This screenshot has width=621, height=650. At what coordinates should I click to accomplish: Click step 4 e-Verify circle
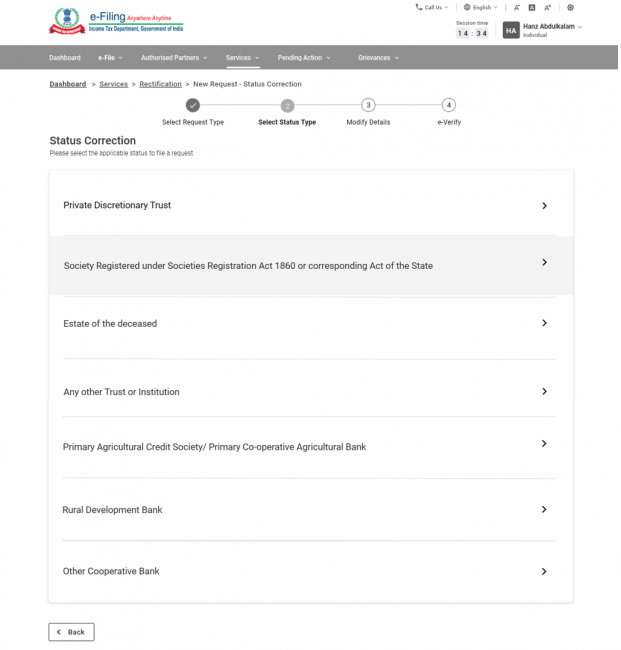pyautogui.click(x=451, y=106)
